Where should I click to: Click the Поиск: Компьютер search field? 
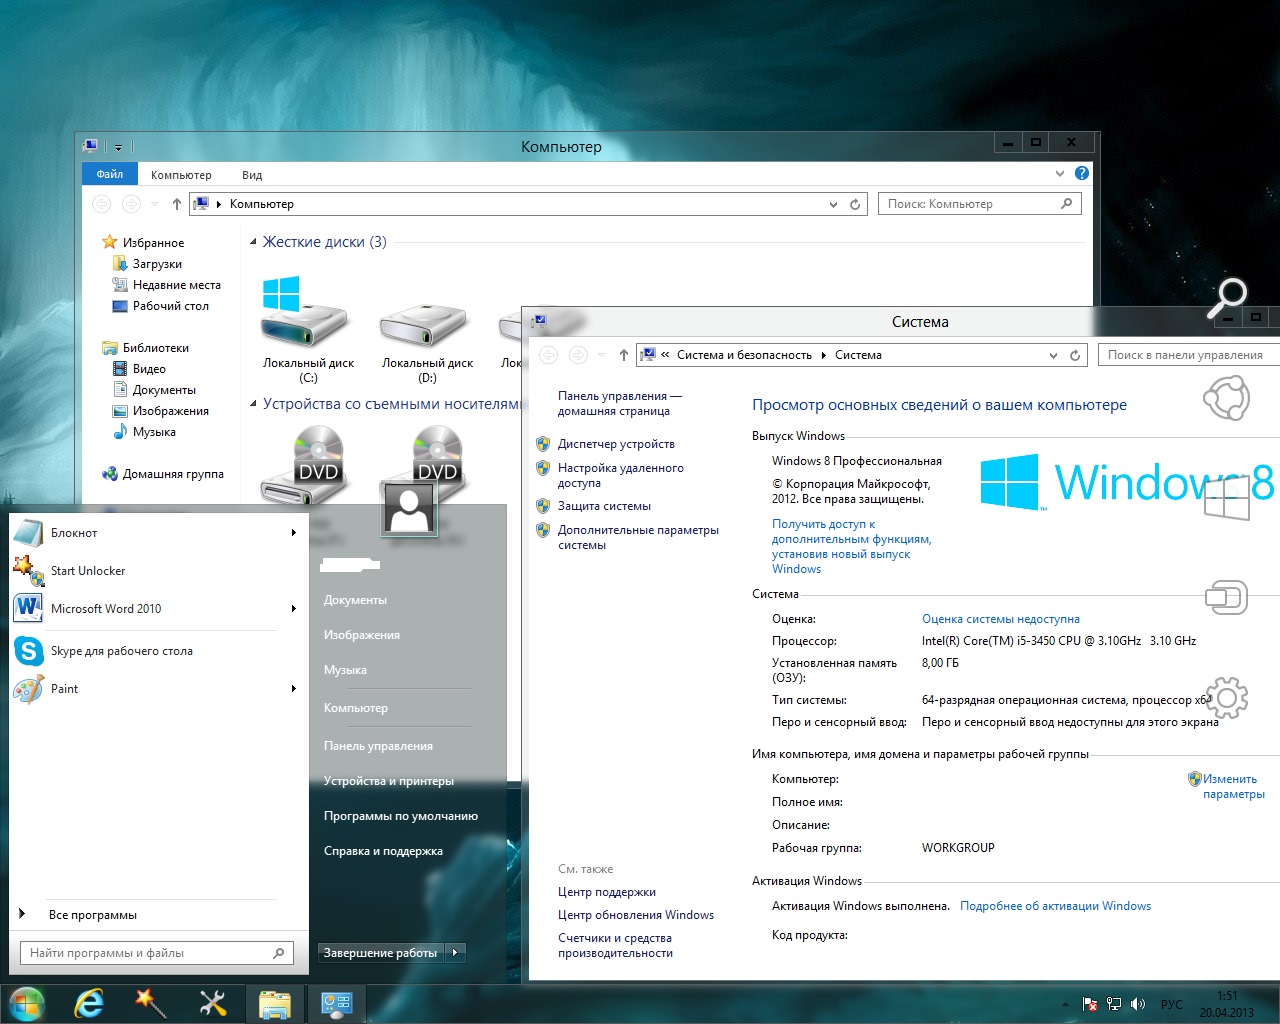point(979,204)
